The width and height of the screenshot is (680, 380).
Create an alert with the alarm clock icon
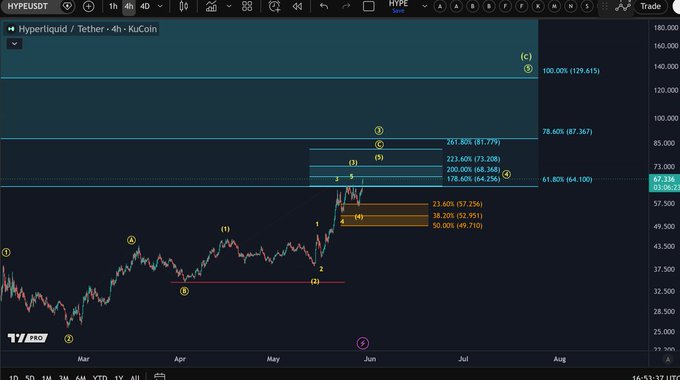pyautogui.click(x=274, y=6)
